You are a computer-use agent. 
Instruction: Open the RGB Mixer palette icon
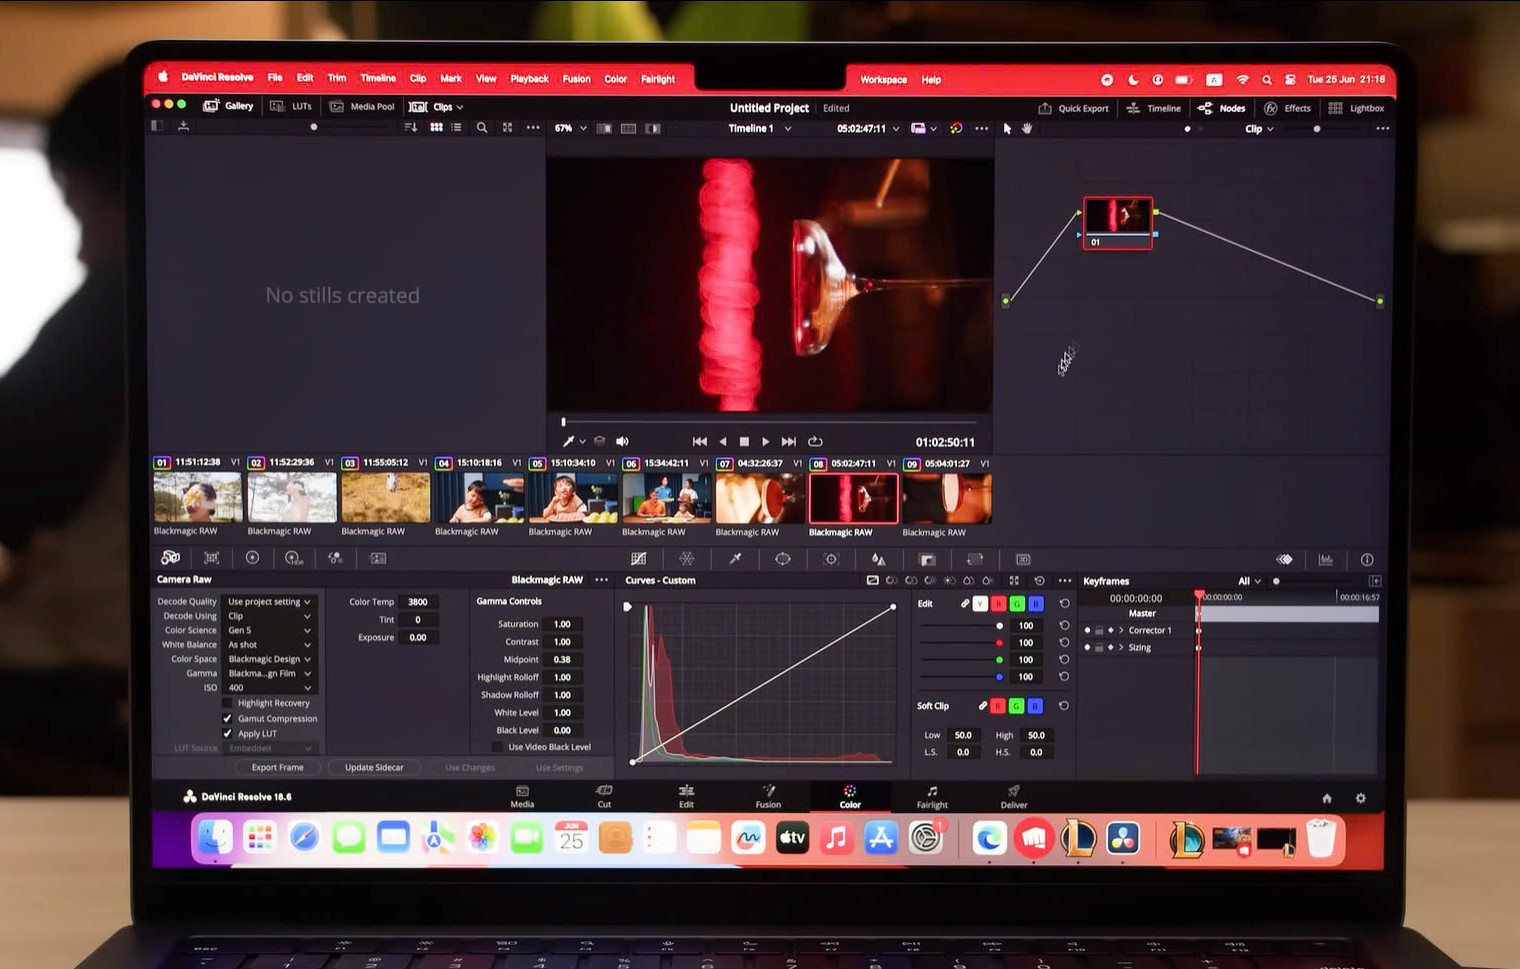pyautogui.click(x=335, y=558)
